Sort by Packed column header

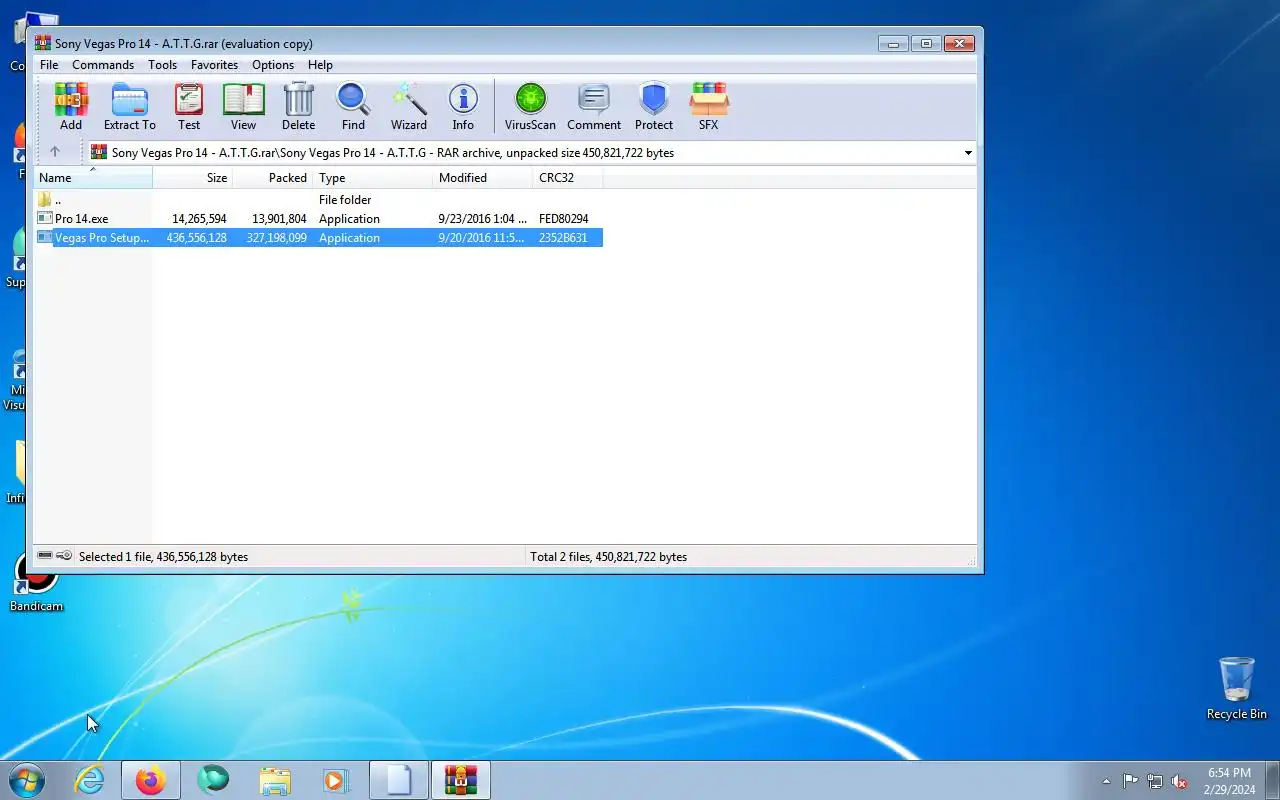click(272, 178)
